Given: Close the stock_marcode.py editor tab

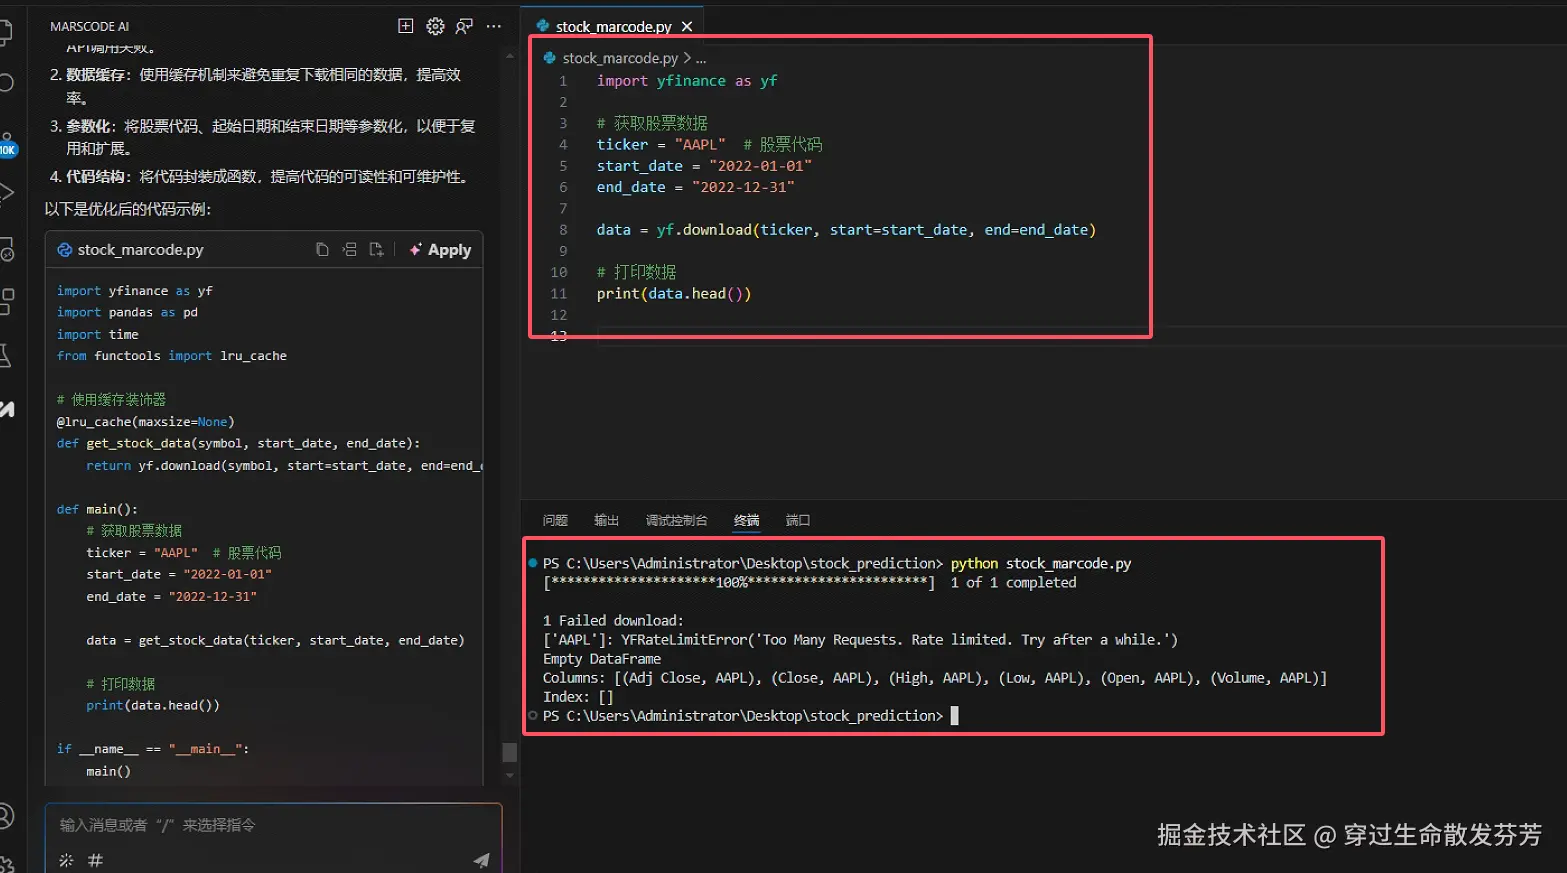Looking at the screenshot, I should coord(687,27).
